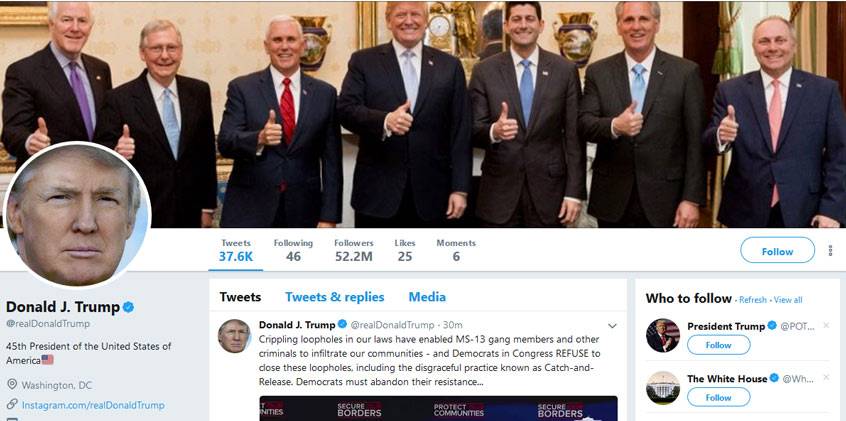Switch to the Media tab
Viewport: 846px width, 421px height.
click(427, 297)
